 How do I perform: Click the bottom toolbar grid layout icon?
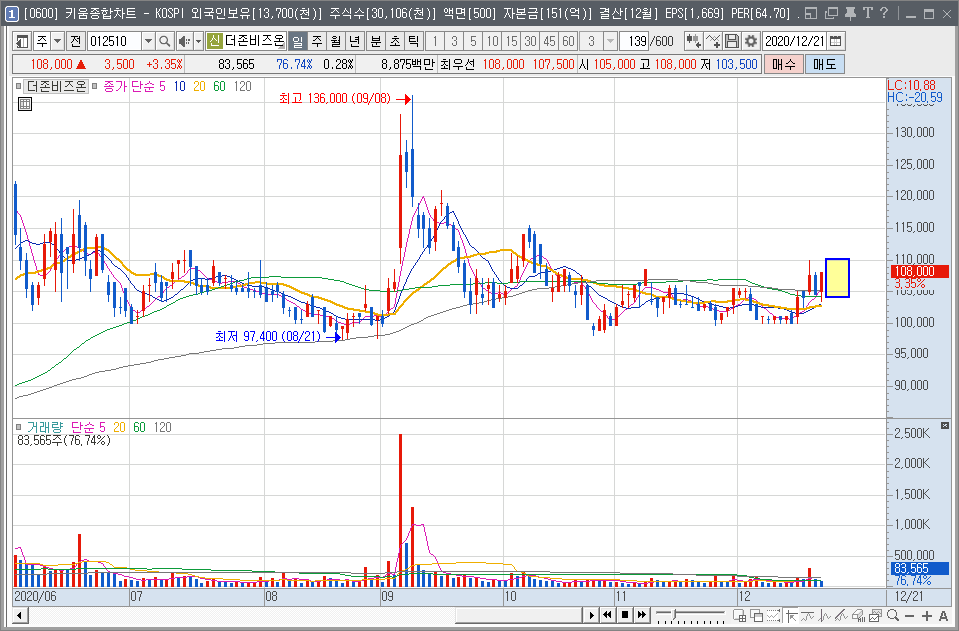pos(739,615)
